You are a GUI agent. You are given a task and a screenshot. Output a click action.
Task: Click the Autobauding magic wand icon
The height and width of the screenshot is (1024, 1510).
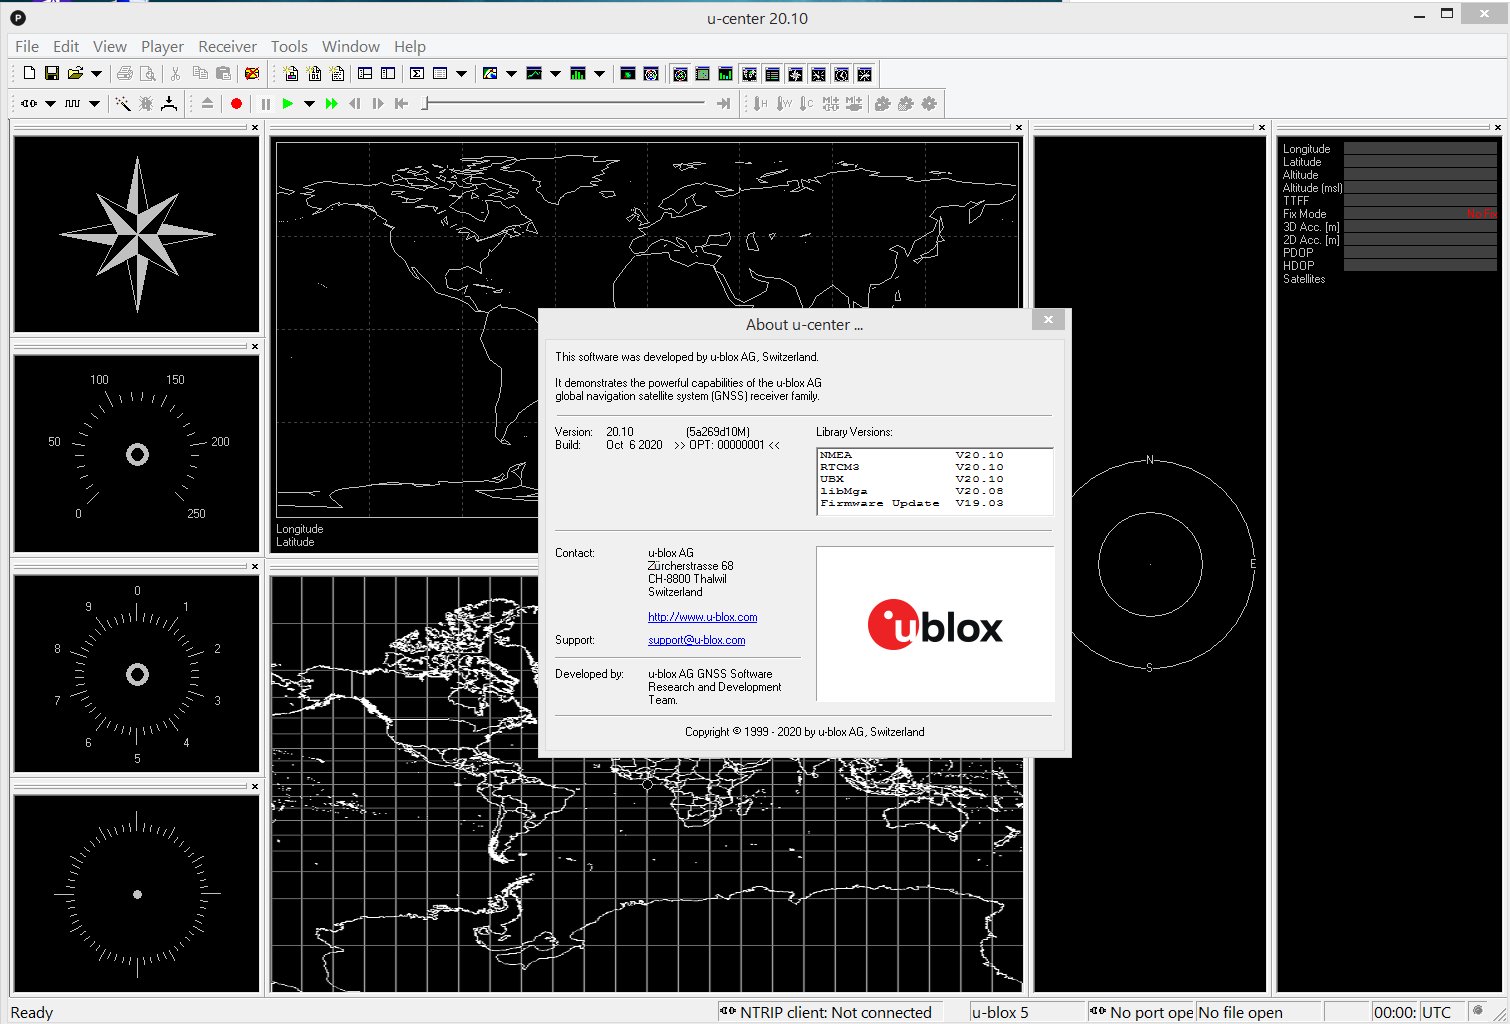(x=122, y=103)
